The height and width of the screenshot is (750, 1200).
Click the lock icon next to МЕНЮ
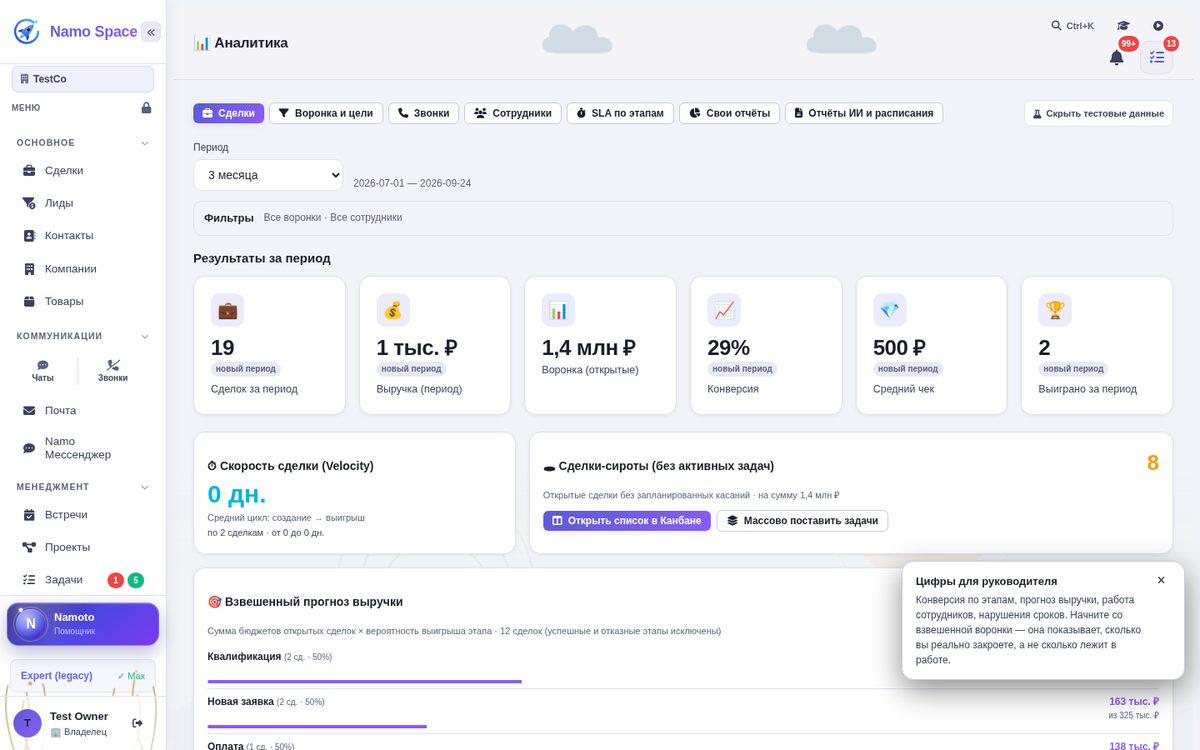pos(146,108)
